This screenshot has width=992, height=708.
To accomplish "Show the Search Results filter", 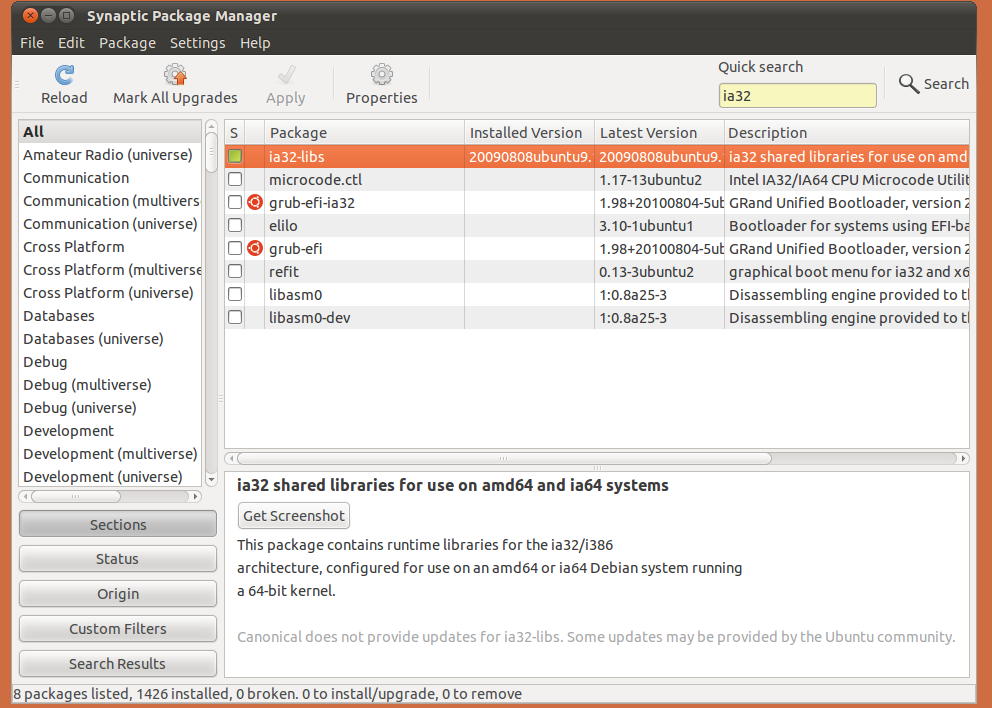I will click(x=118, y=664).
